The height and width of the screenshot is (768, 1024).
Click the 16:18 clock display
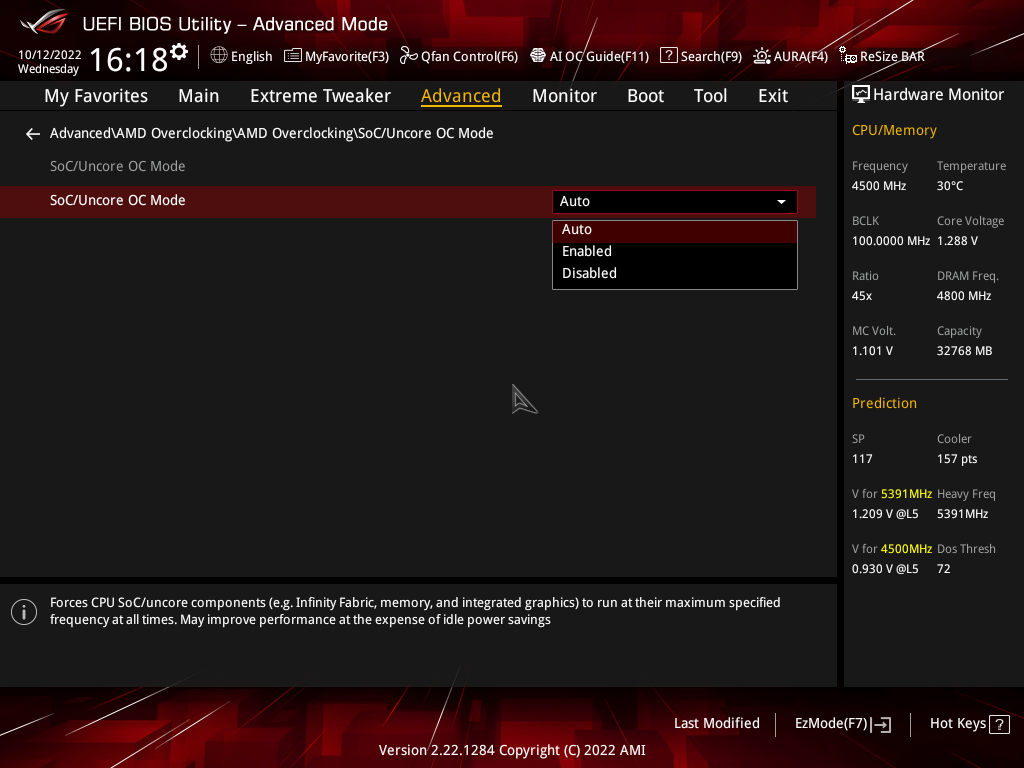click(129, 59)
